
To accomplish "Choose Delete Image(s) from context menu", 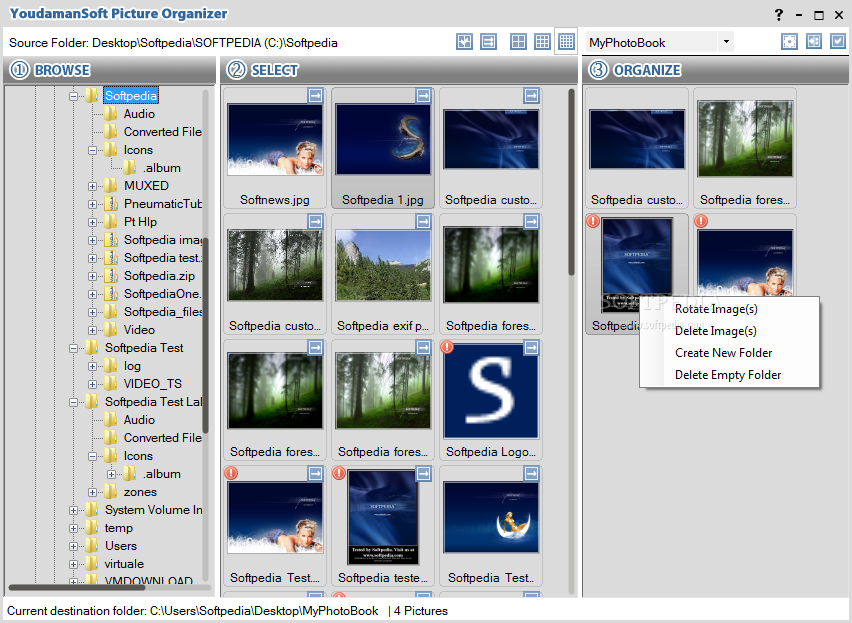I will click(729, 331).
